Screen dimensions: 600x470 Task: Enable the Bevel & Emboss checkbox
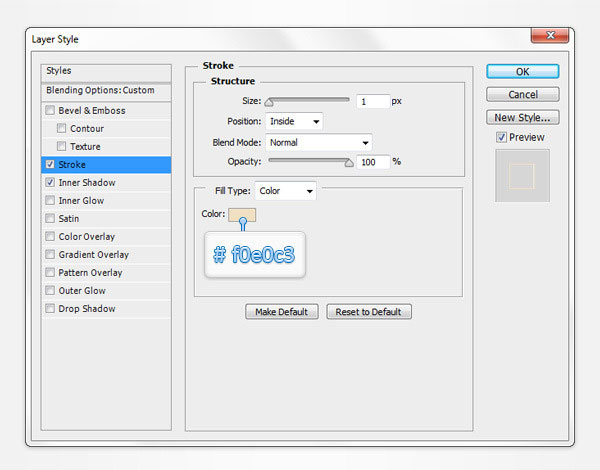pyautogui.click(x=50, y=111)
